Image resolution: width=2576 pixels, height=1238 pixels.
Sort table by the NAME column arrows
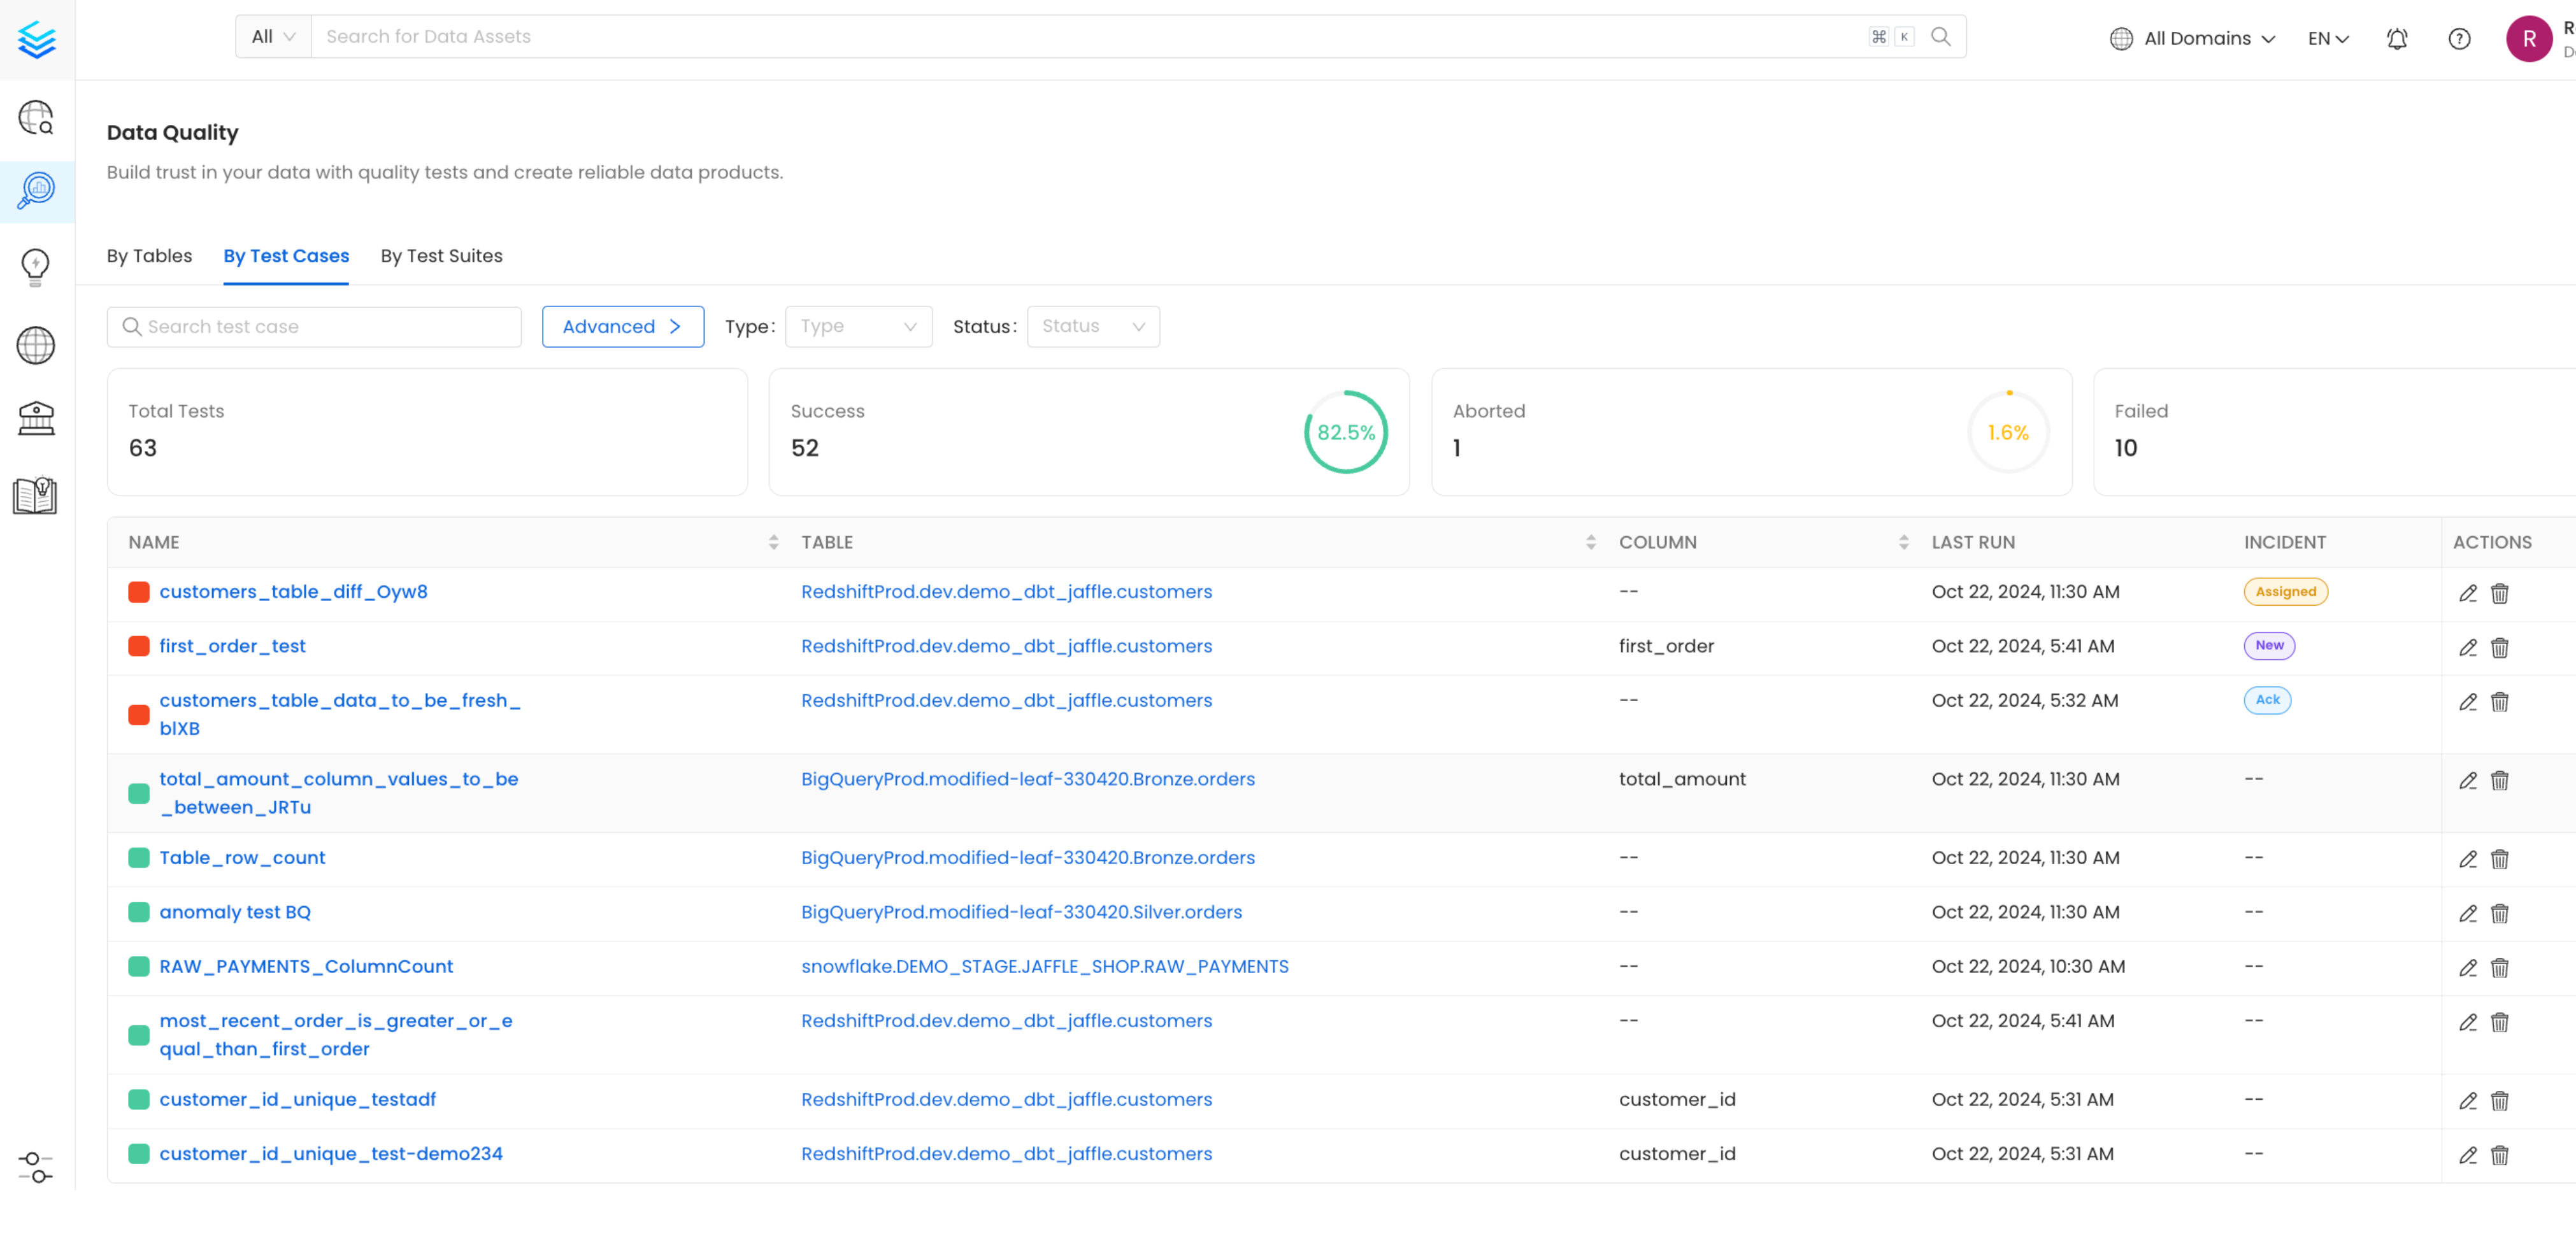[x=774, y=541]
